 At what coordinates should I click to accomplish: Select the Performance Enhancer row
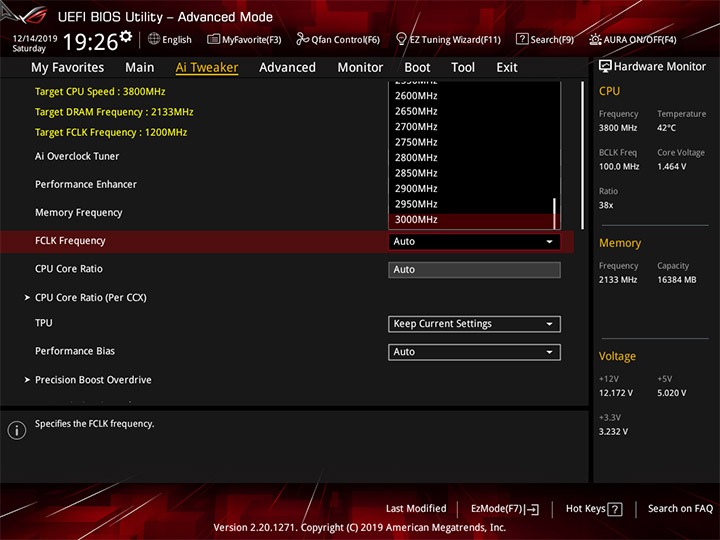(86, 184)
